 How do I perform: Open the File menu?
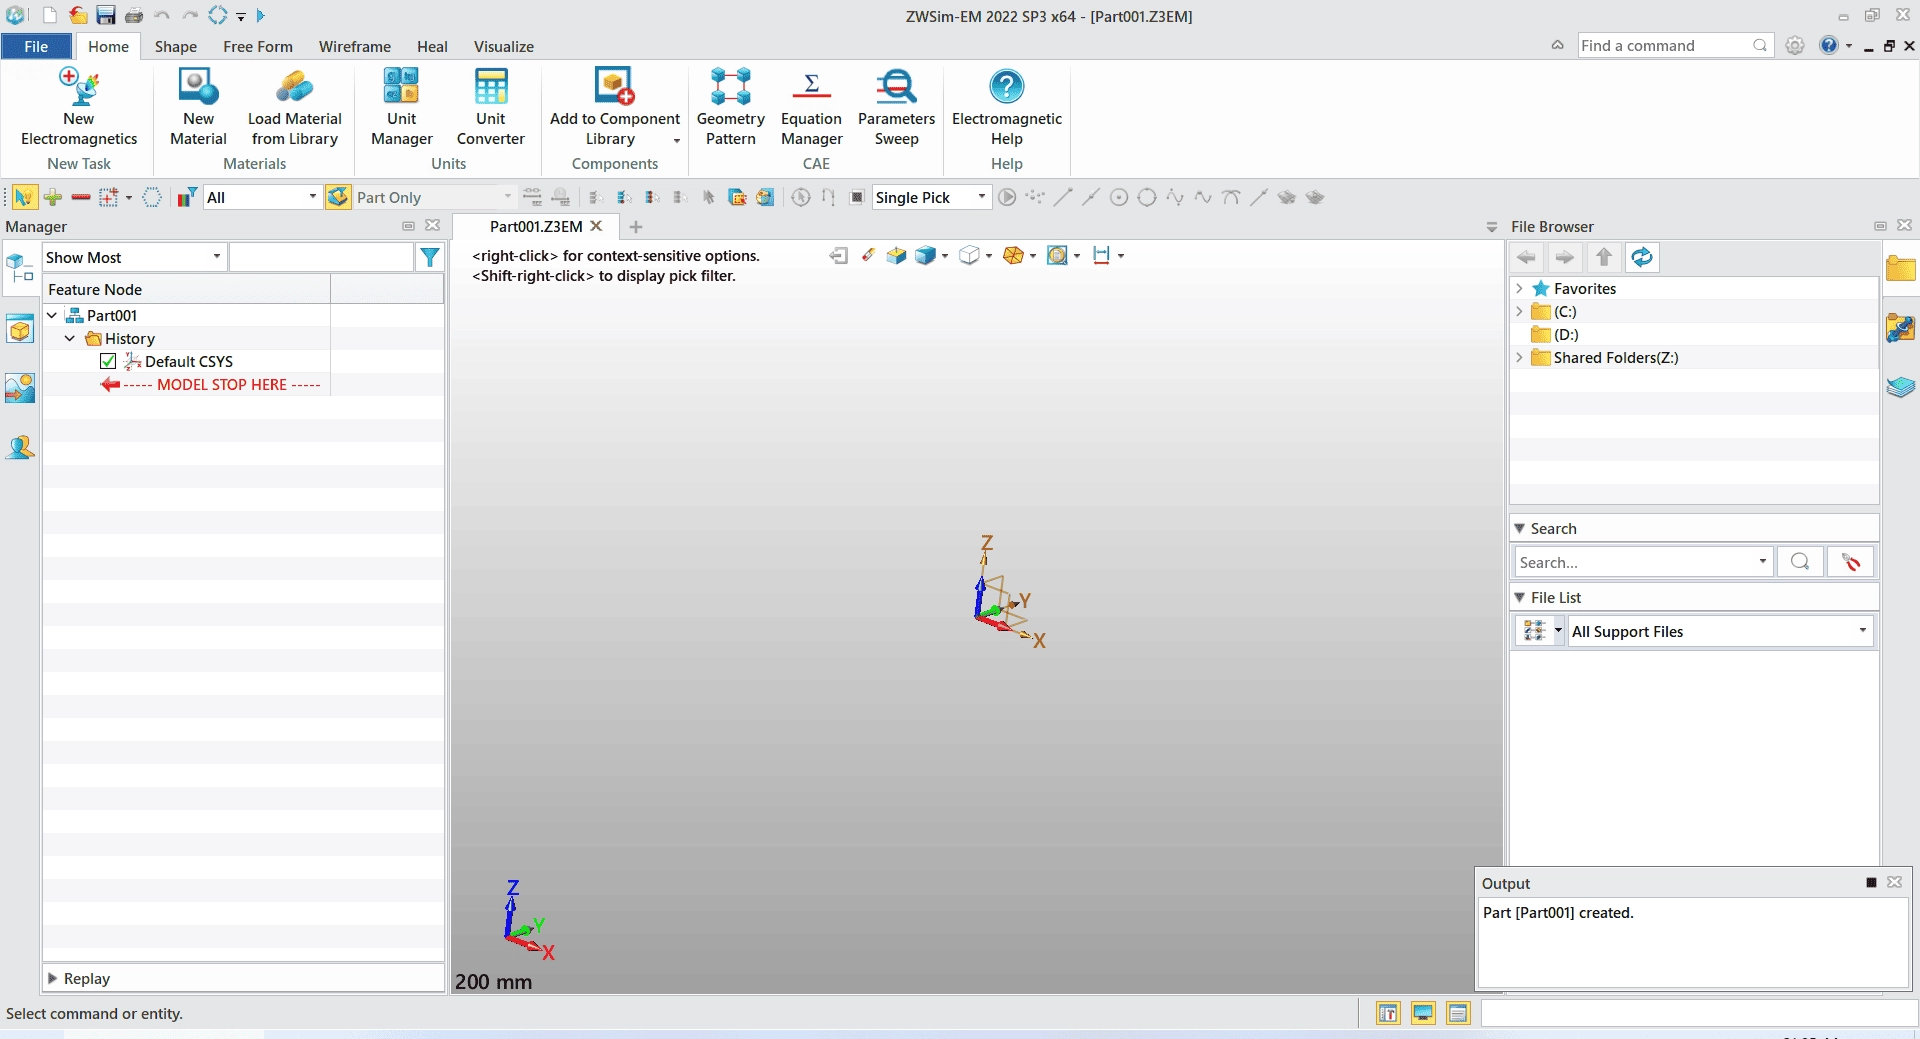pos(36,46)
